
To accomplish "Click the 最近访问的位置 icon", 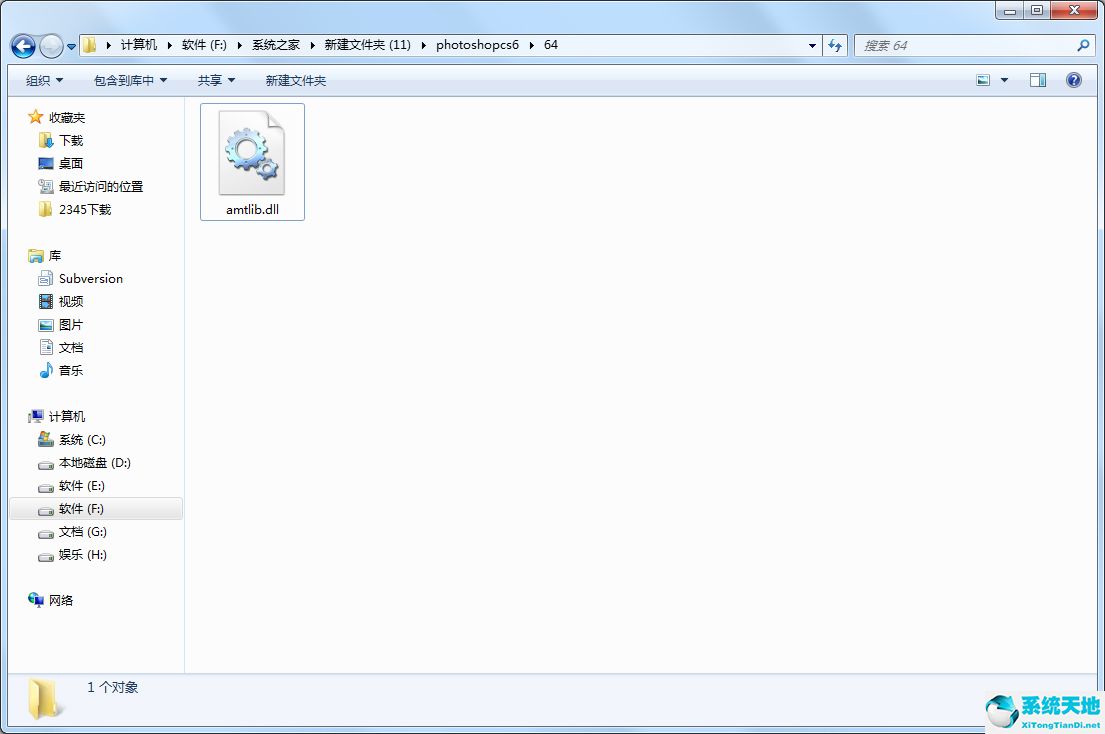I will (46, 187).
